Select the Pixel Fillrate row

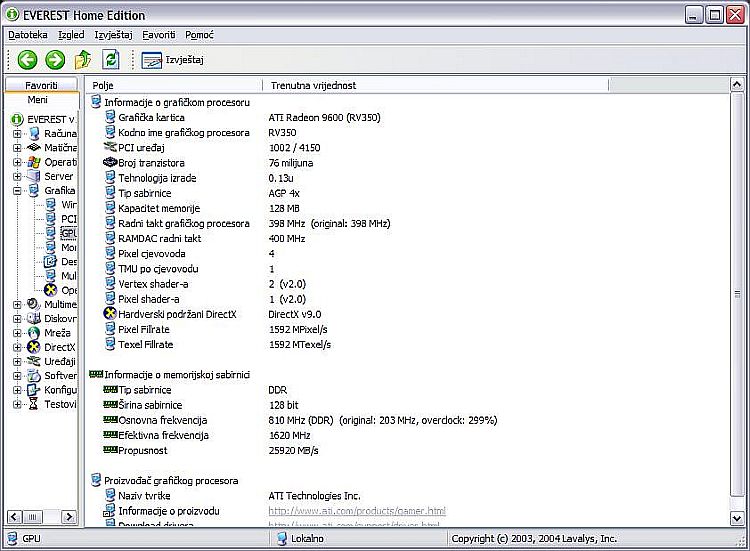pos(144,329)
